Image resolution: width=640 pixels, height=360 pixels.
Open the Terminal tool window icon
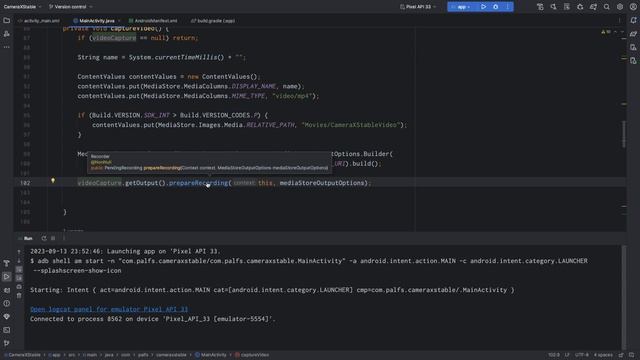[7, 330]
